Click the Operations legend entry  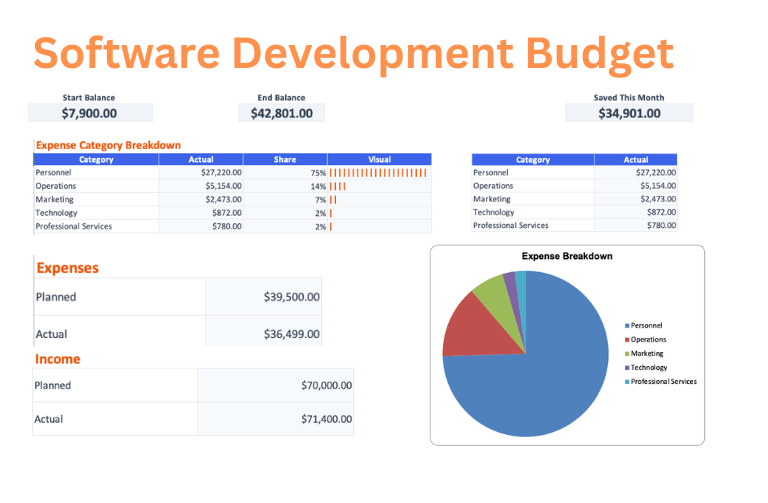(x=646, y=339)
